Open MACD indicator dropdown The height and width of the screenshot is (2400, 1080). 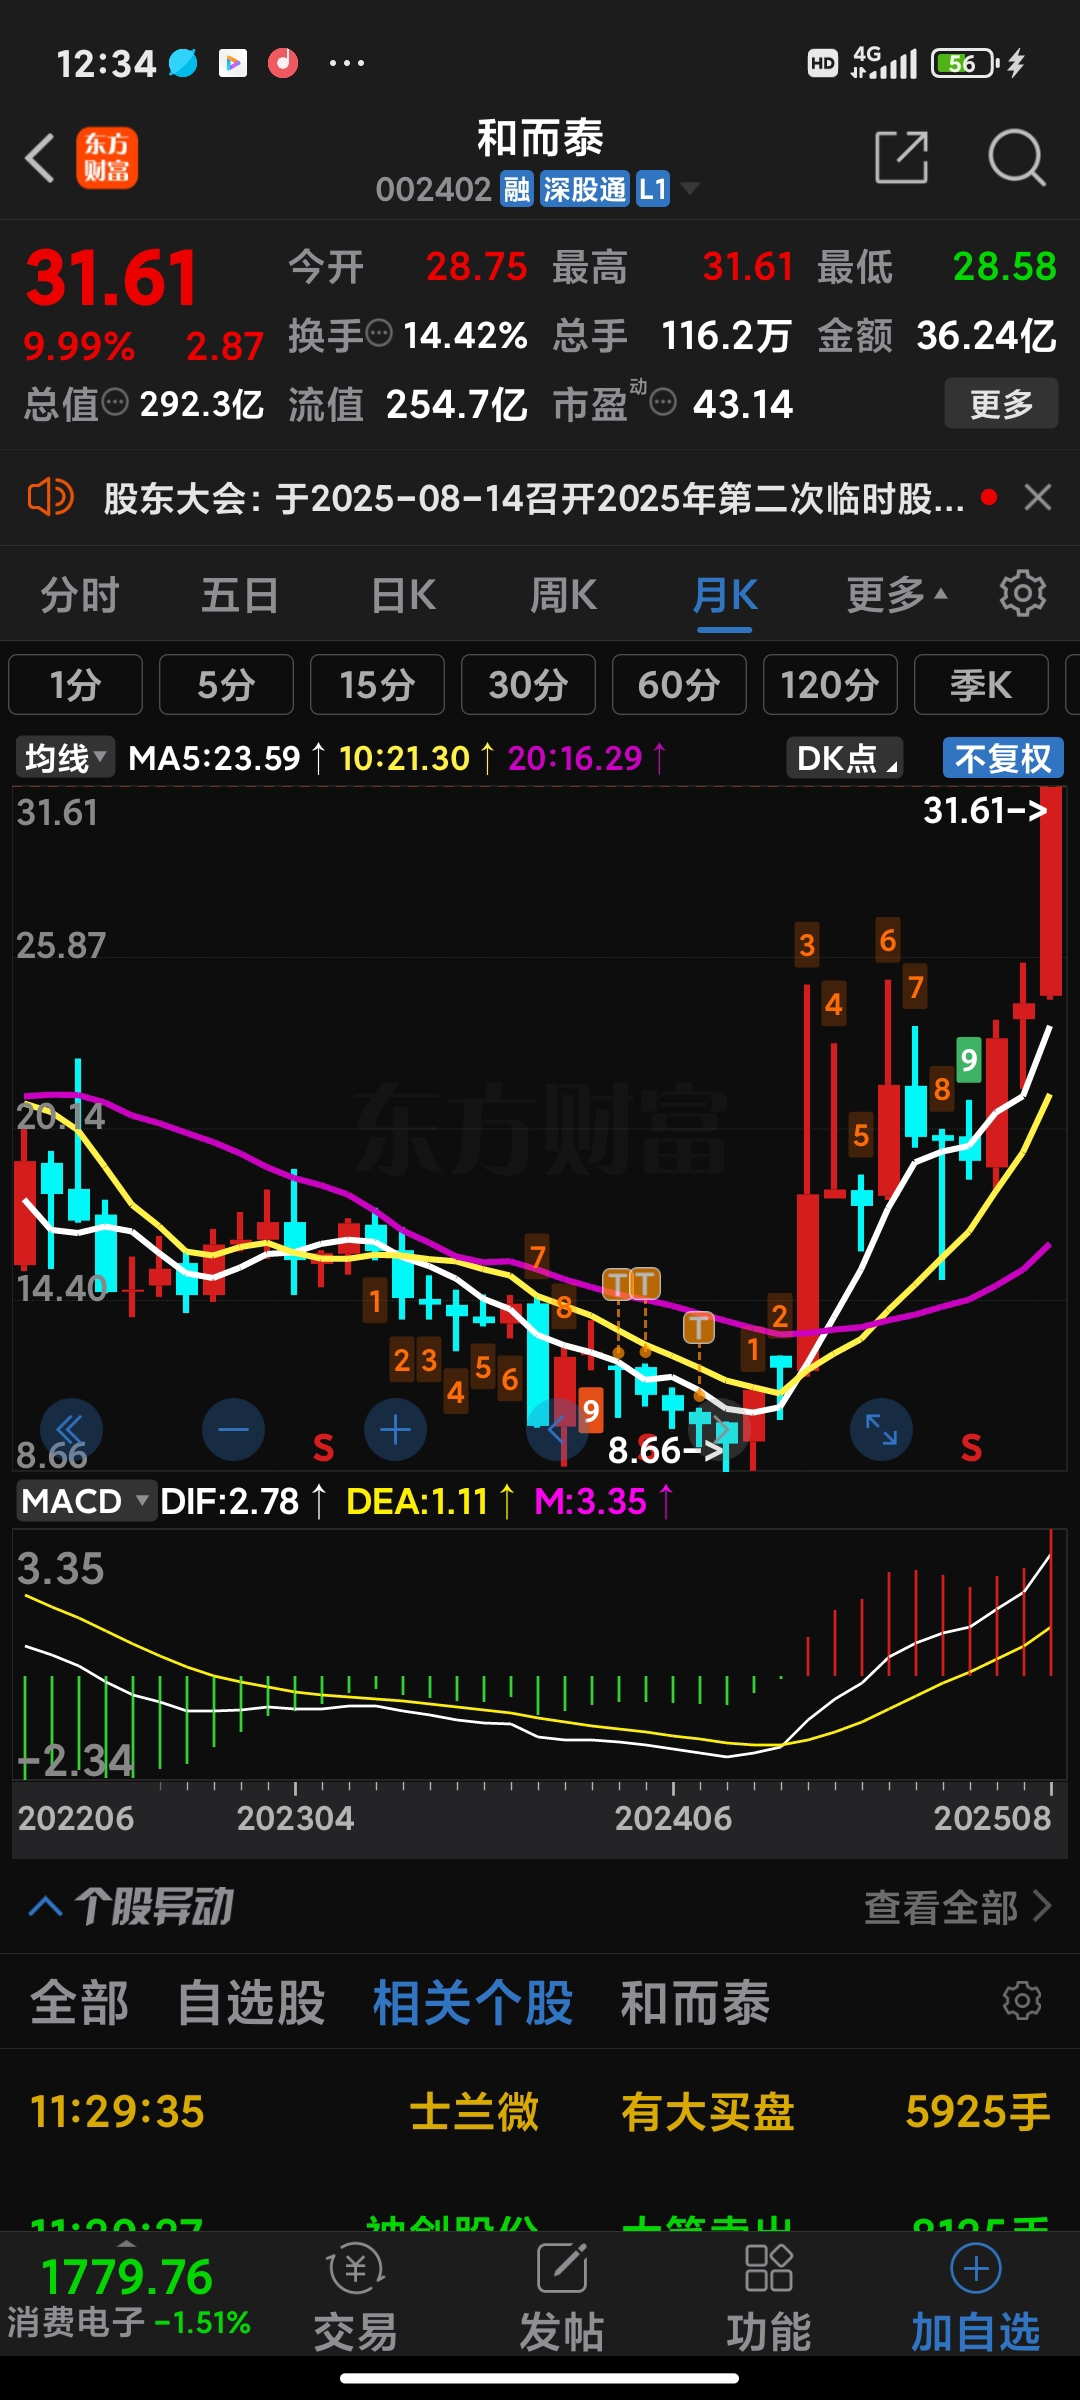coord(86,1500)
